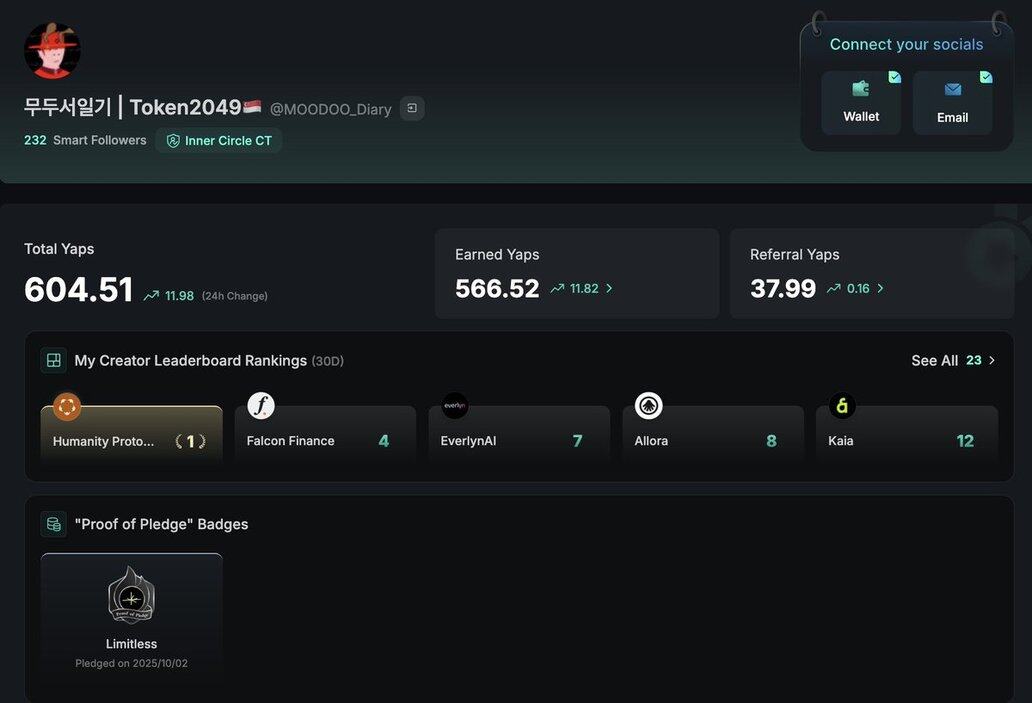Click the EverlynAI logo icon
The width and height of the screenshot is (1032, 703).
(455, 406)
